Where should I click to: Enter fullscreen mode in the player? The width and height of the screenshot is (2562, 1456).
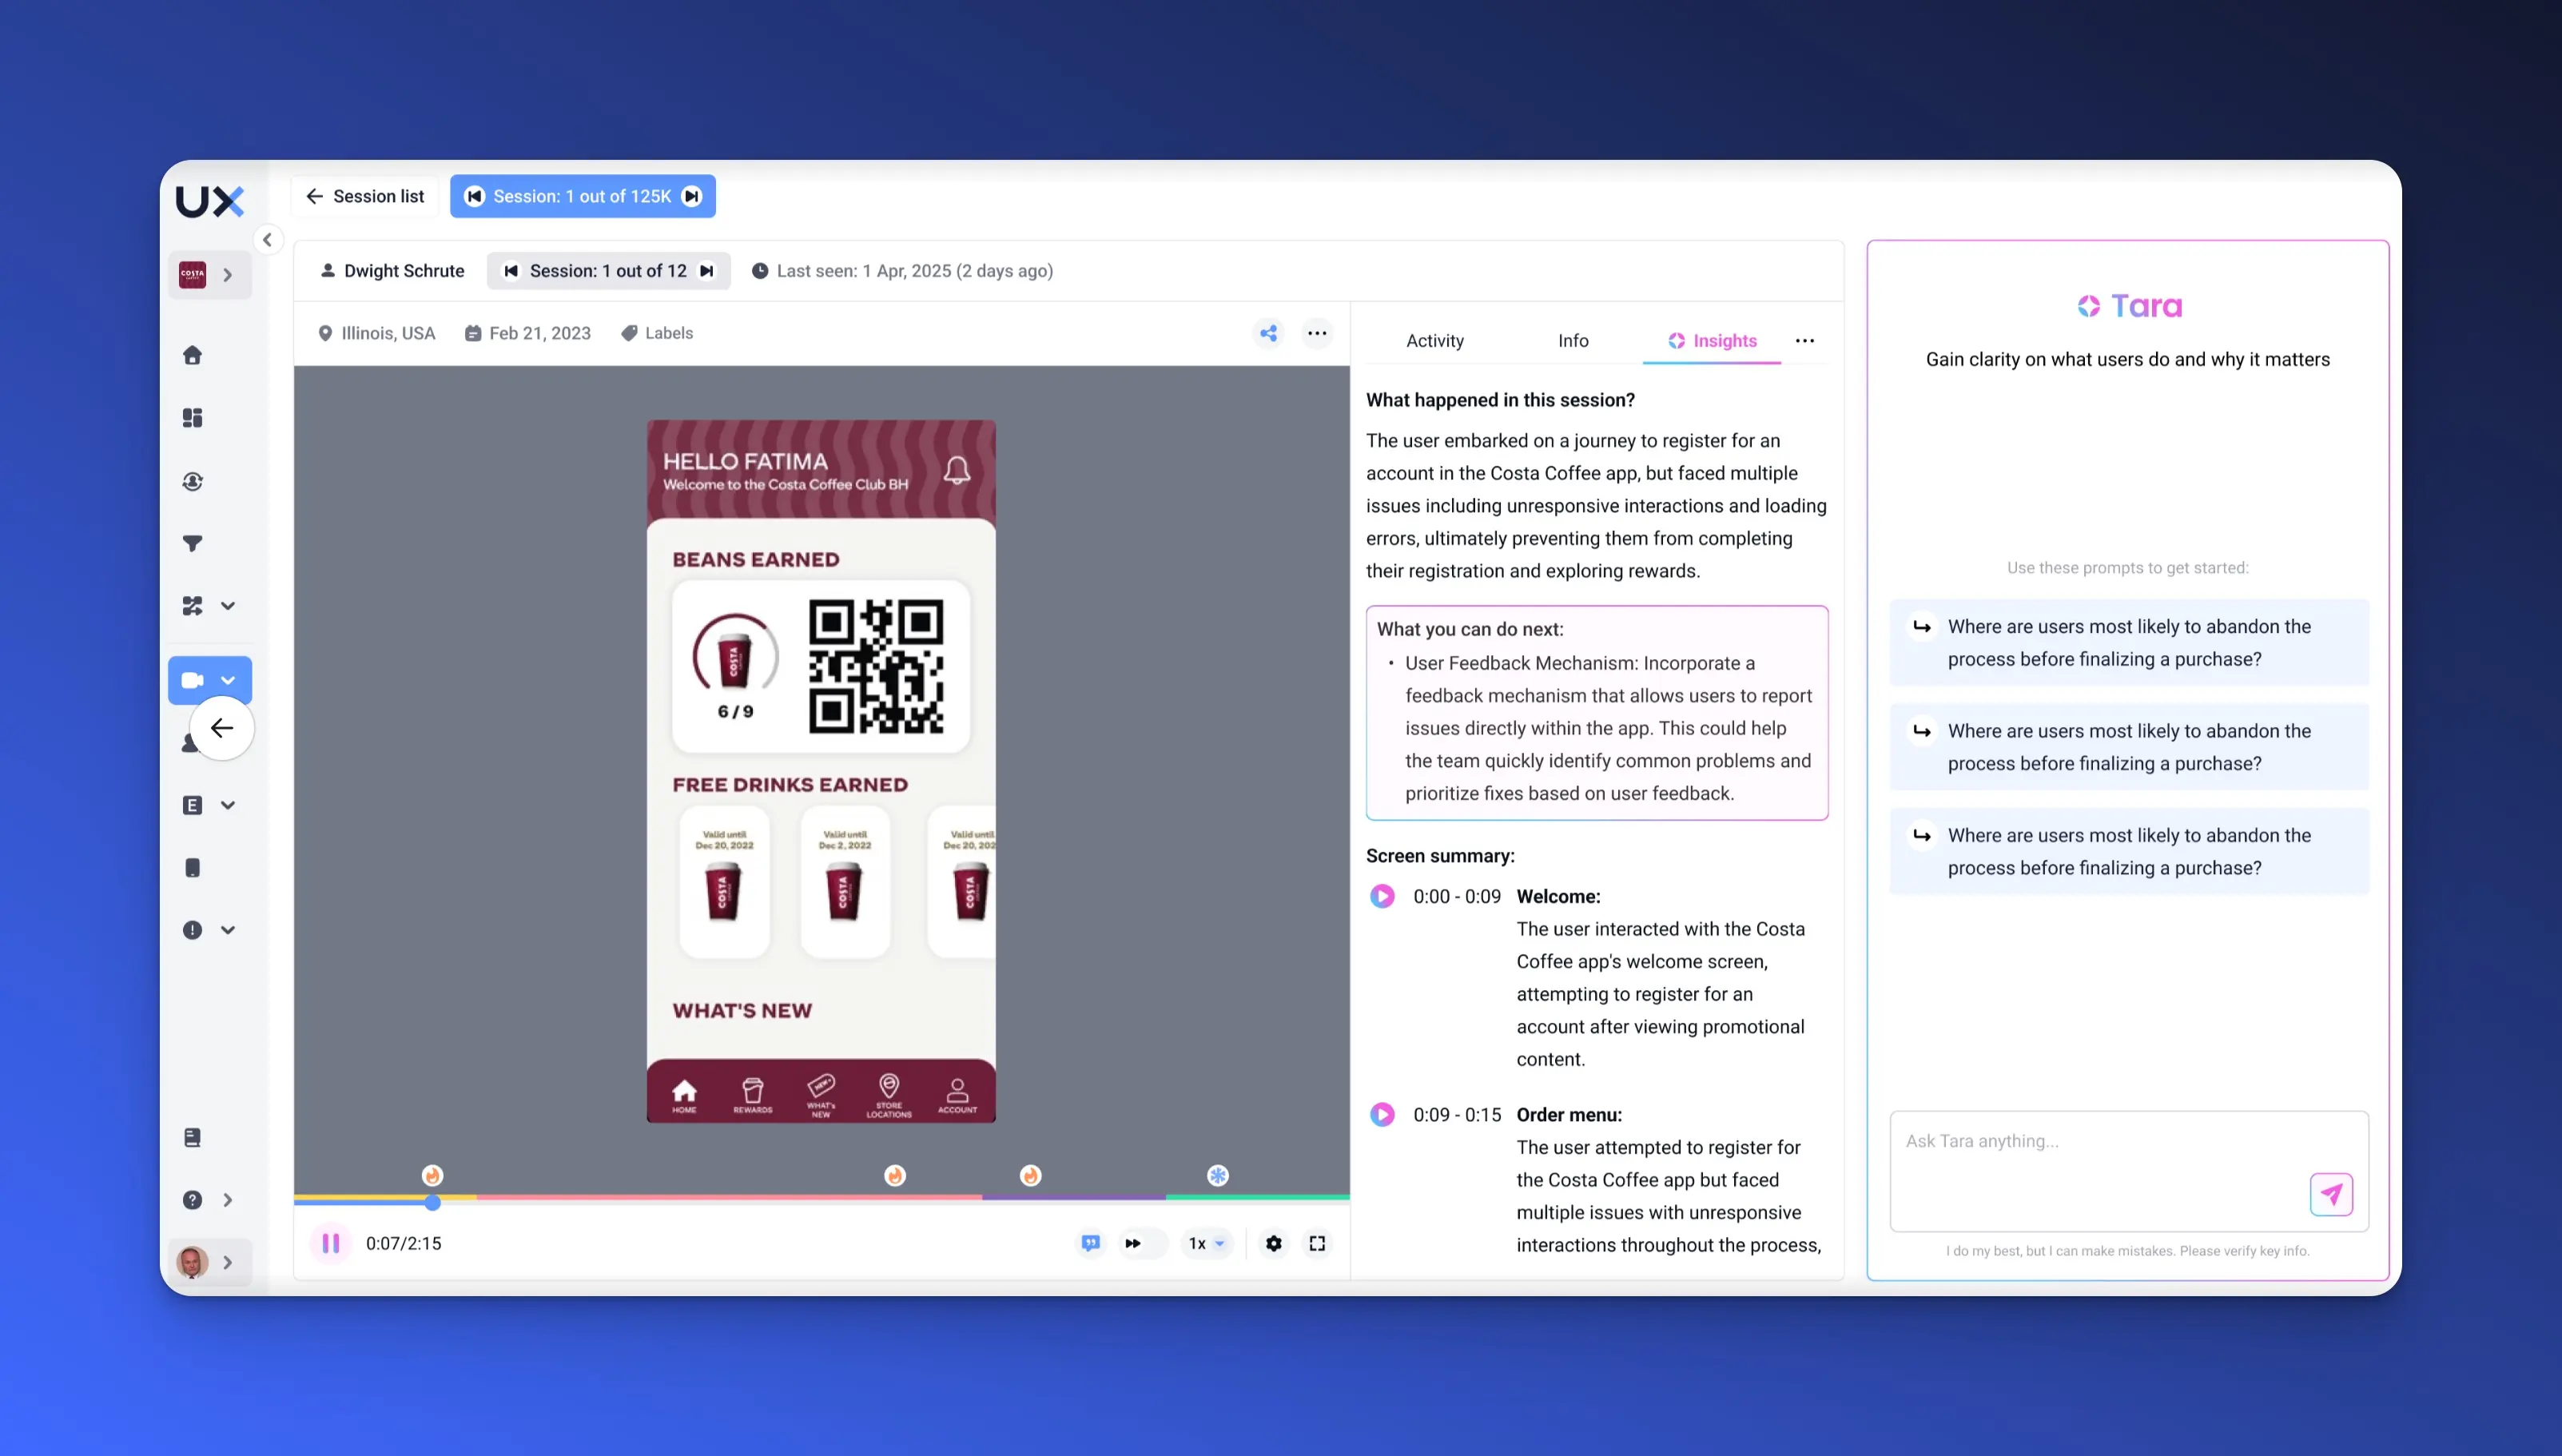1317,1243
